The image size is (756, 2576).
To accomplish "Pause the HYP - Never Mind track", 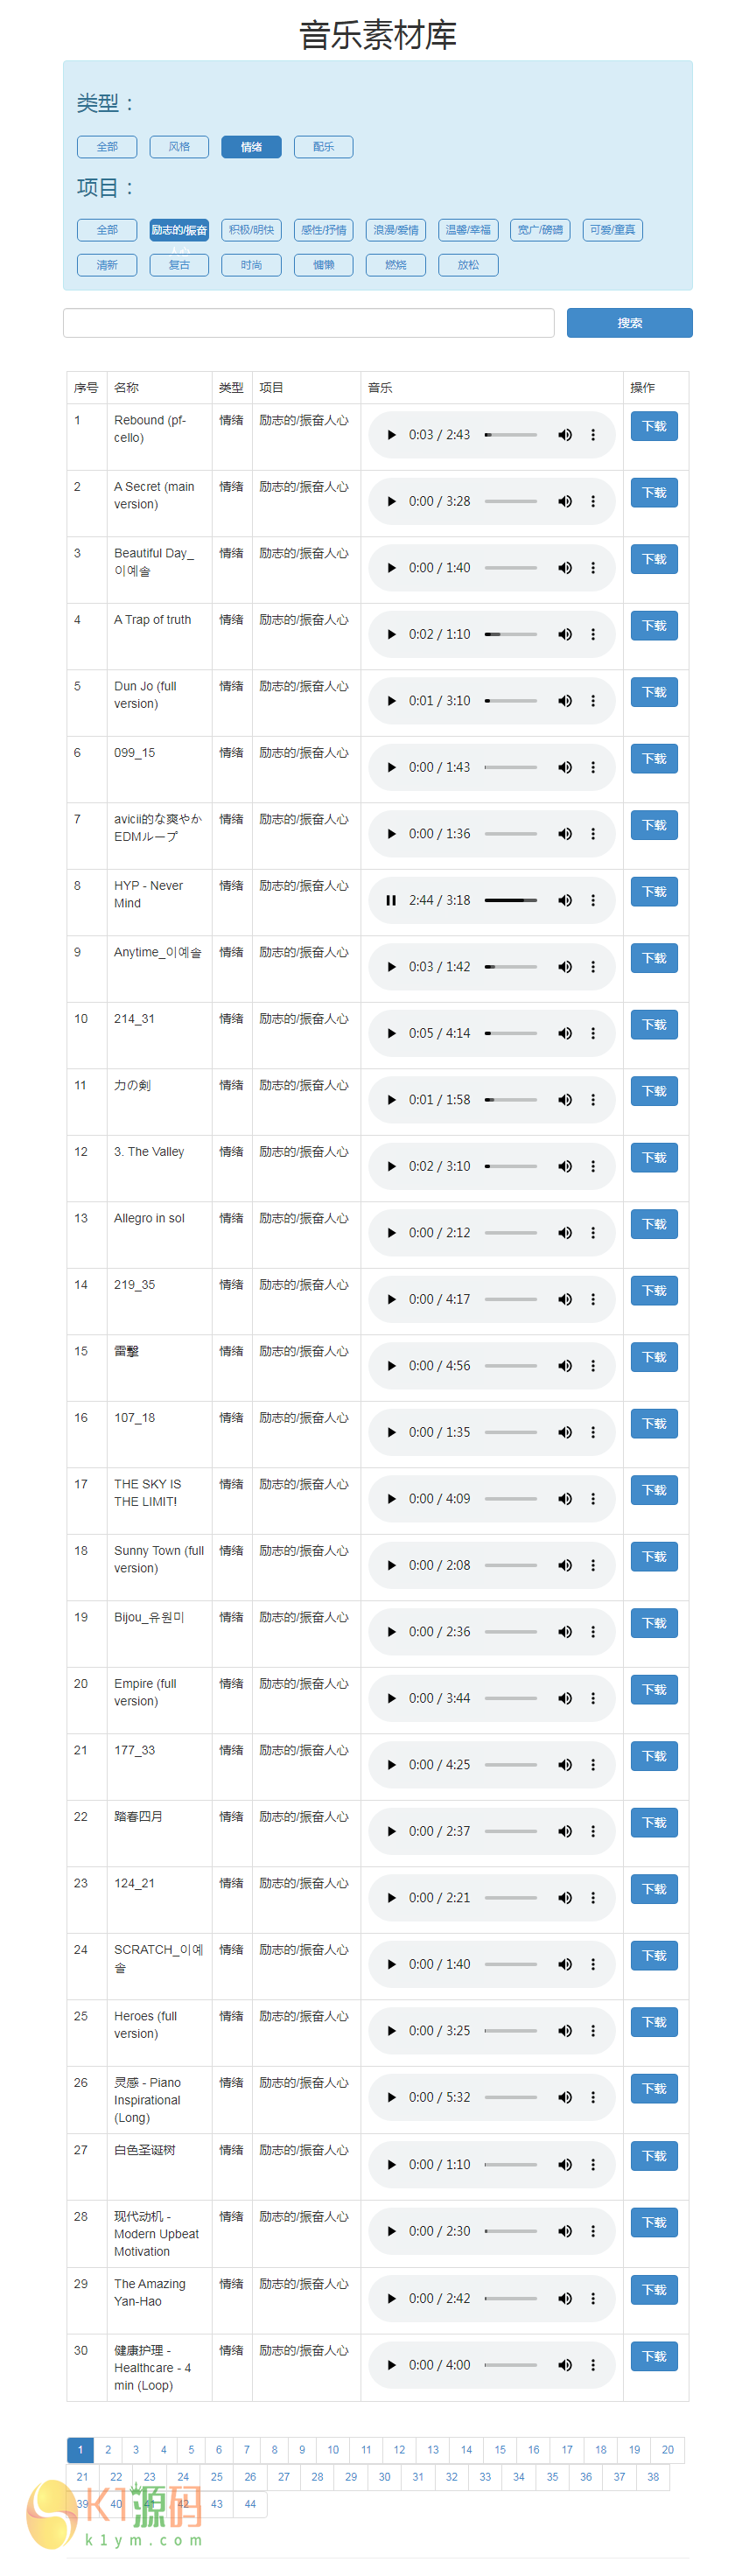I will [x=391, y=900].
